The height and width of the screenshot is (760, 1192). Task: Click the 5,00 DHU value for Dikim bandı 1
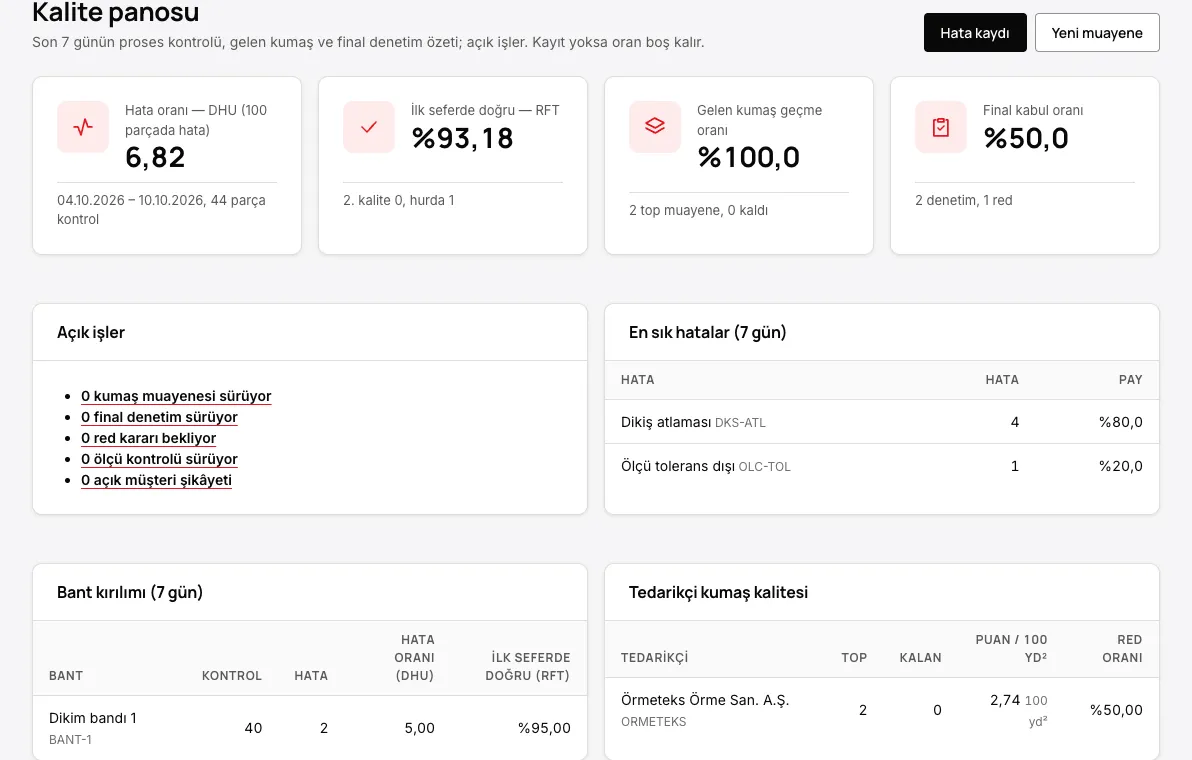[x=420, y=728]
